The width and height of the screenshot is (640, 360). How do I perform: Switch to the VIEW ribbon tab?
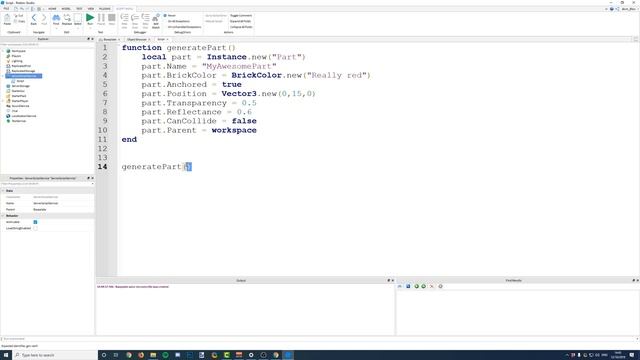[91, 9]
